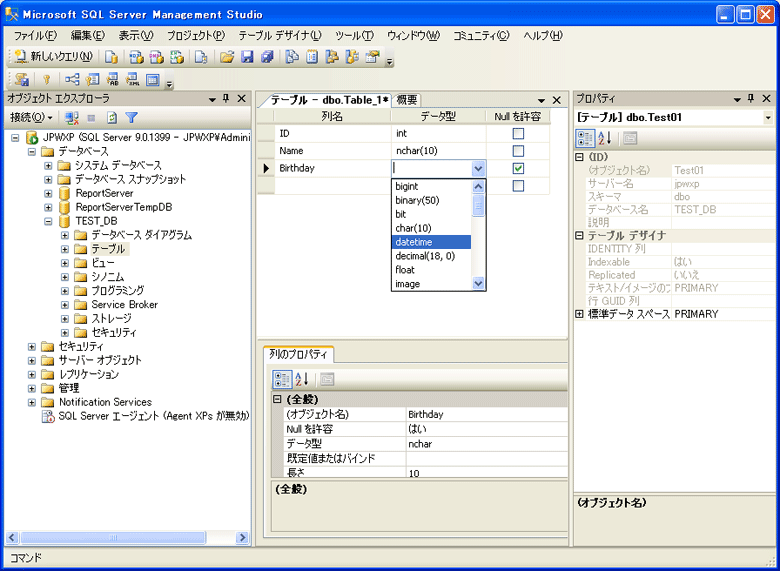Open the 編集 menu
Image resolution: width=780 pixels, height=571 pixels.
coord(88,36)
